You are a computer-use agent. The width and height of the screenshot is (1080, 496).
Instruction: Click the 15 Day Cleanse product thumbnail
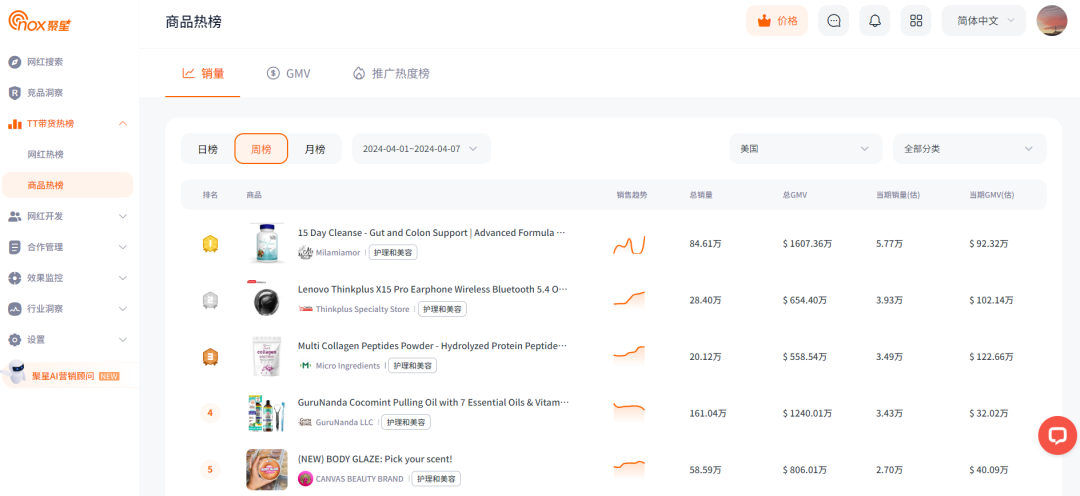pyautogui.click(x=267, y=243)
